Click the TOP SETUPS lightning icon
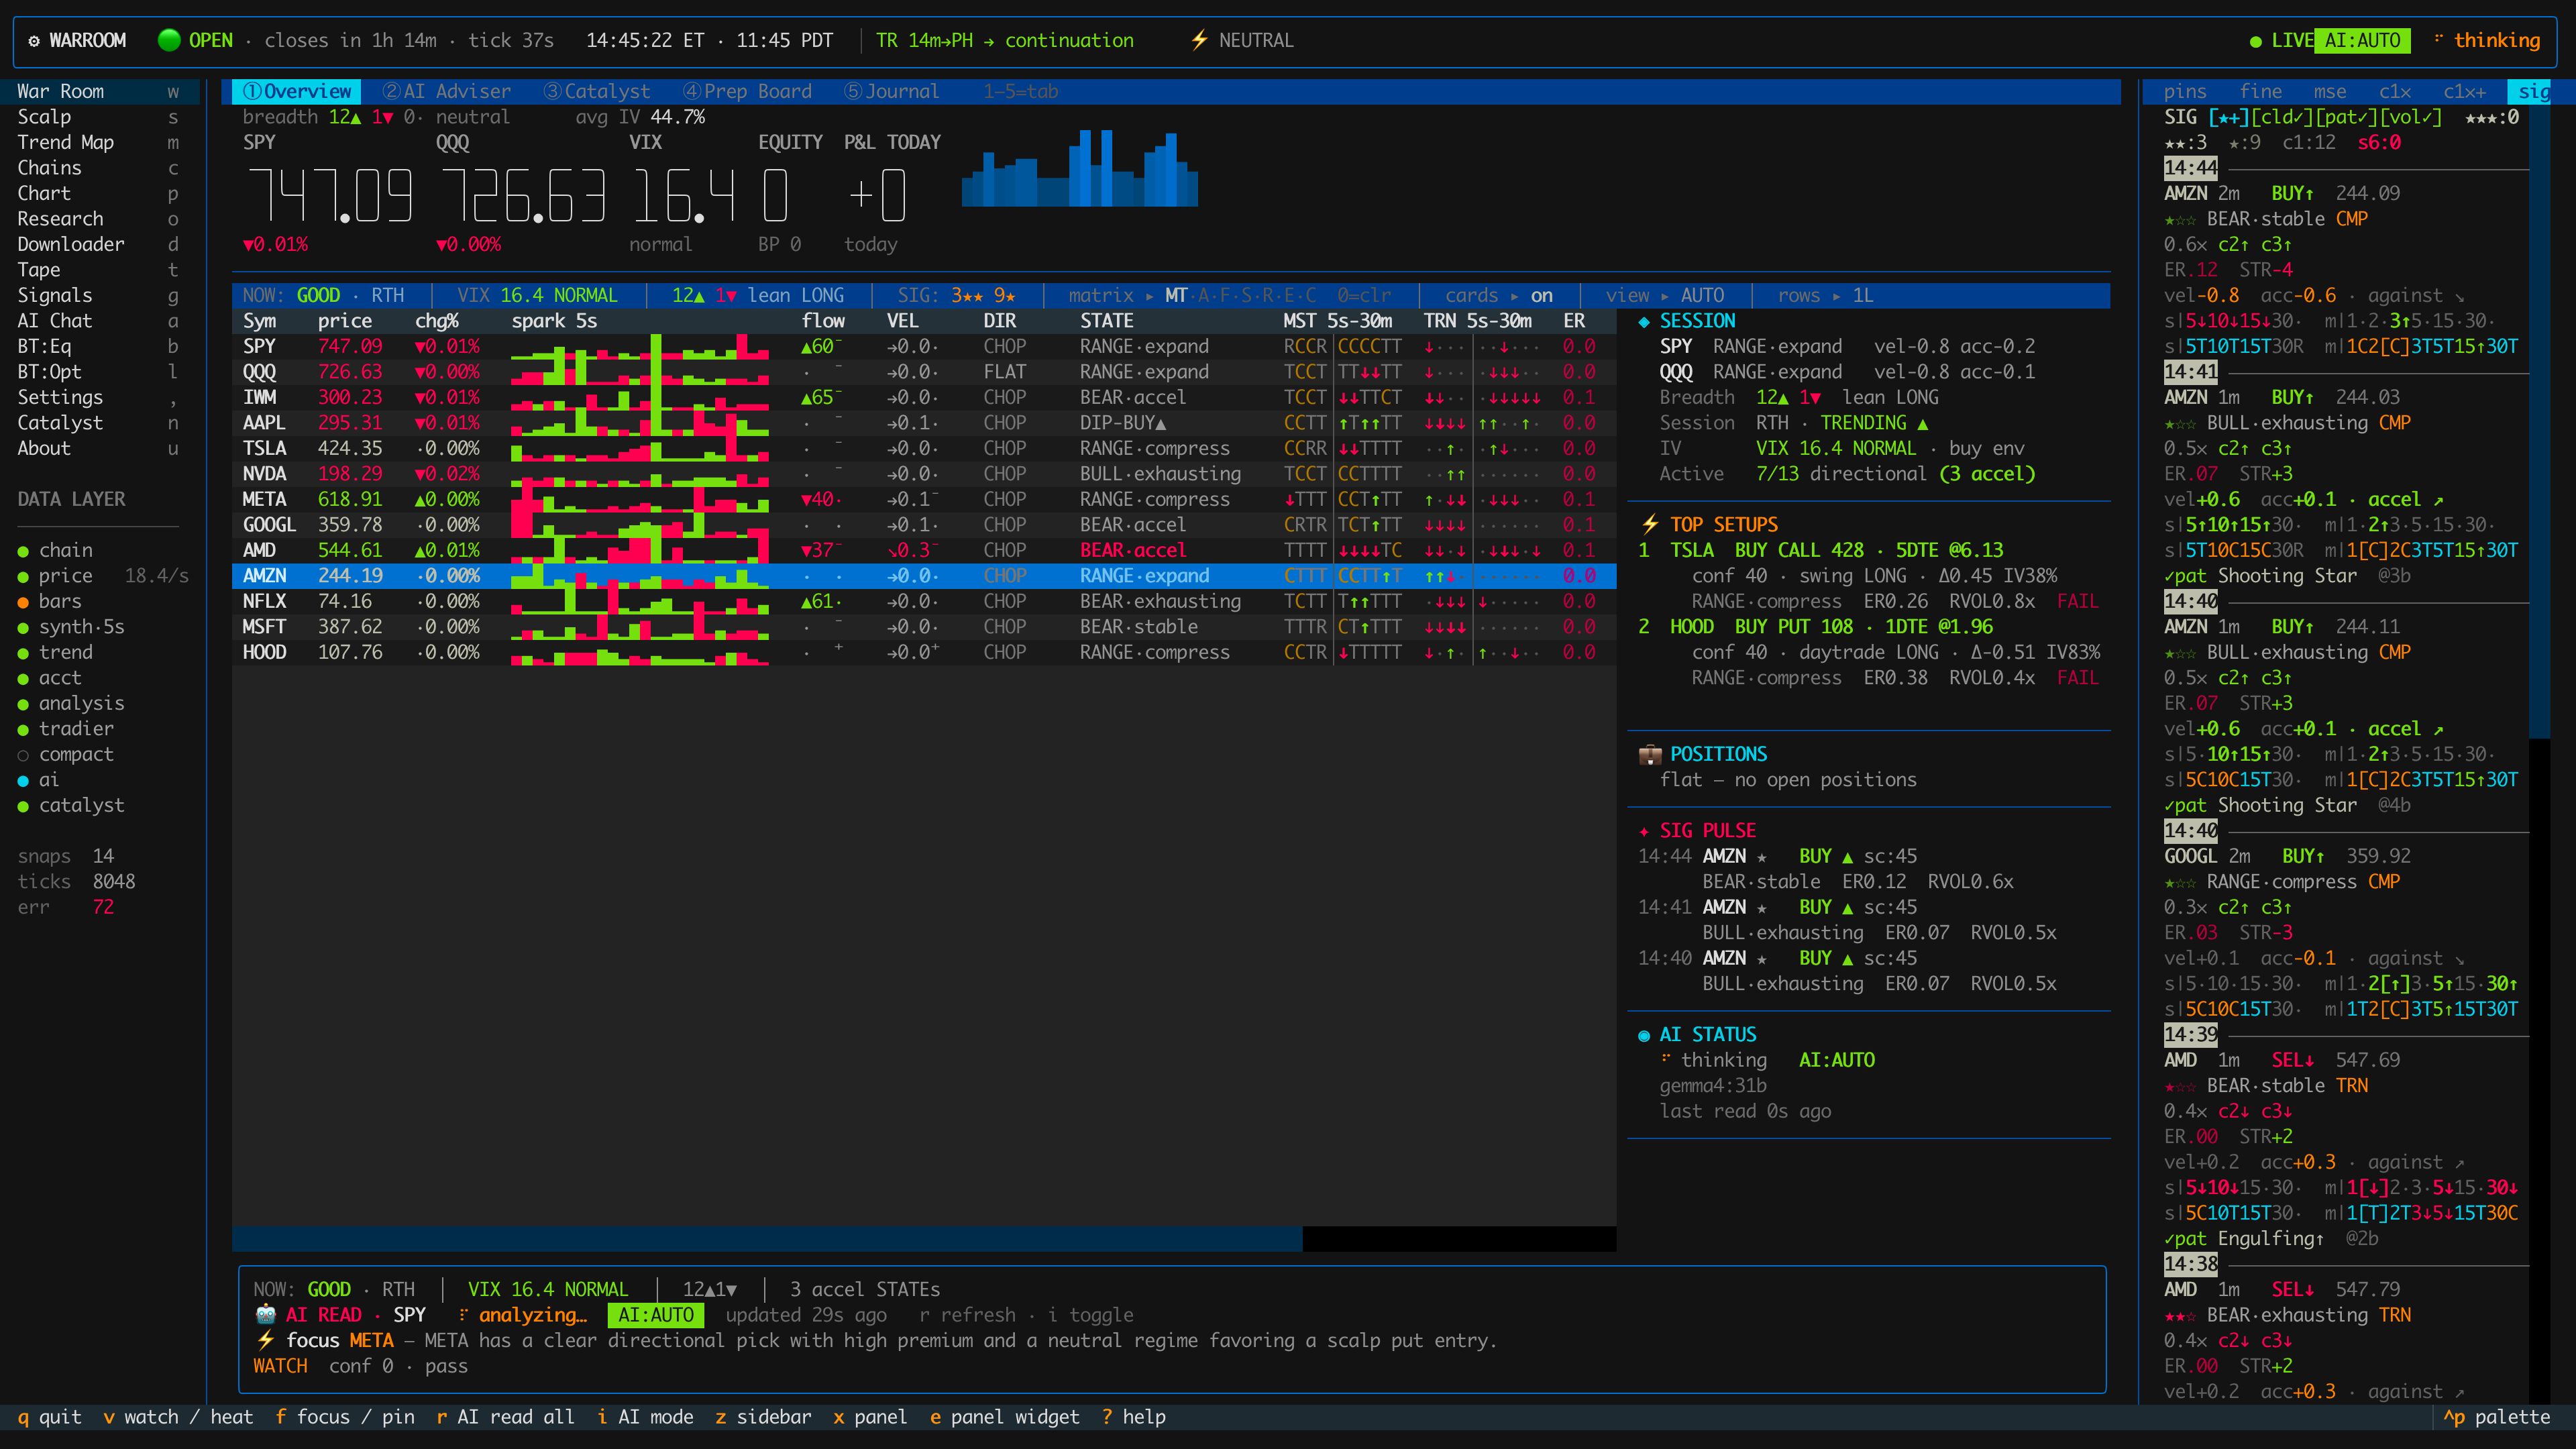2576x1449 pixels. 1650,525
